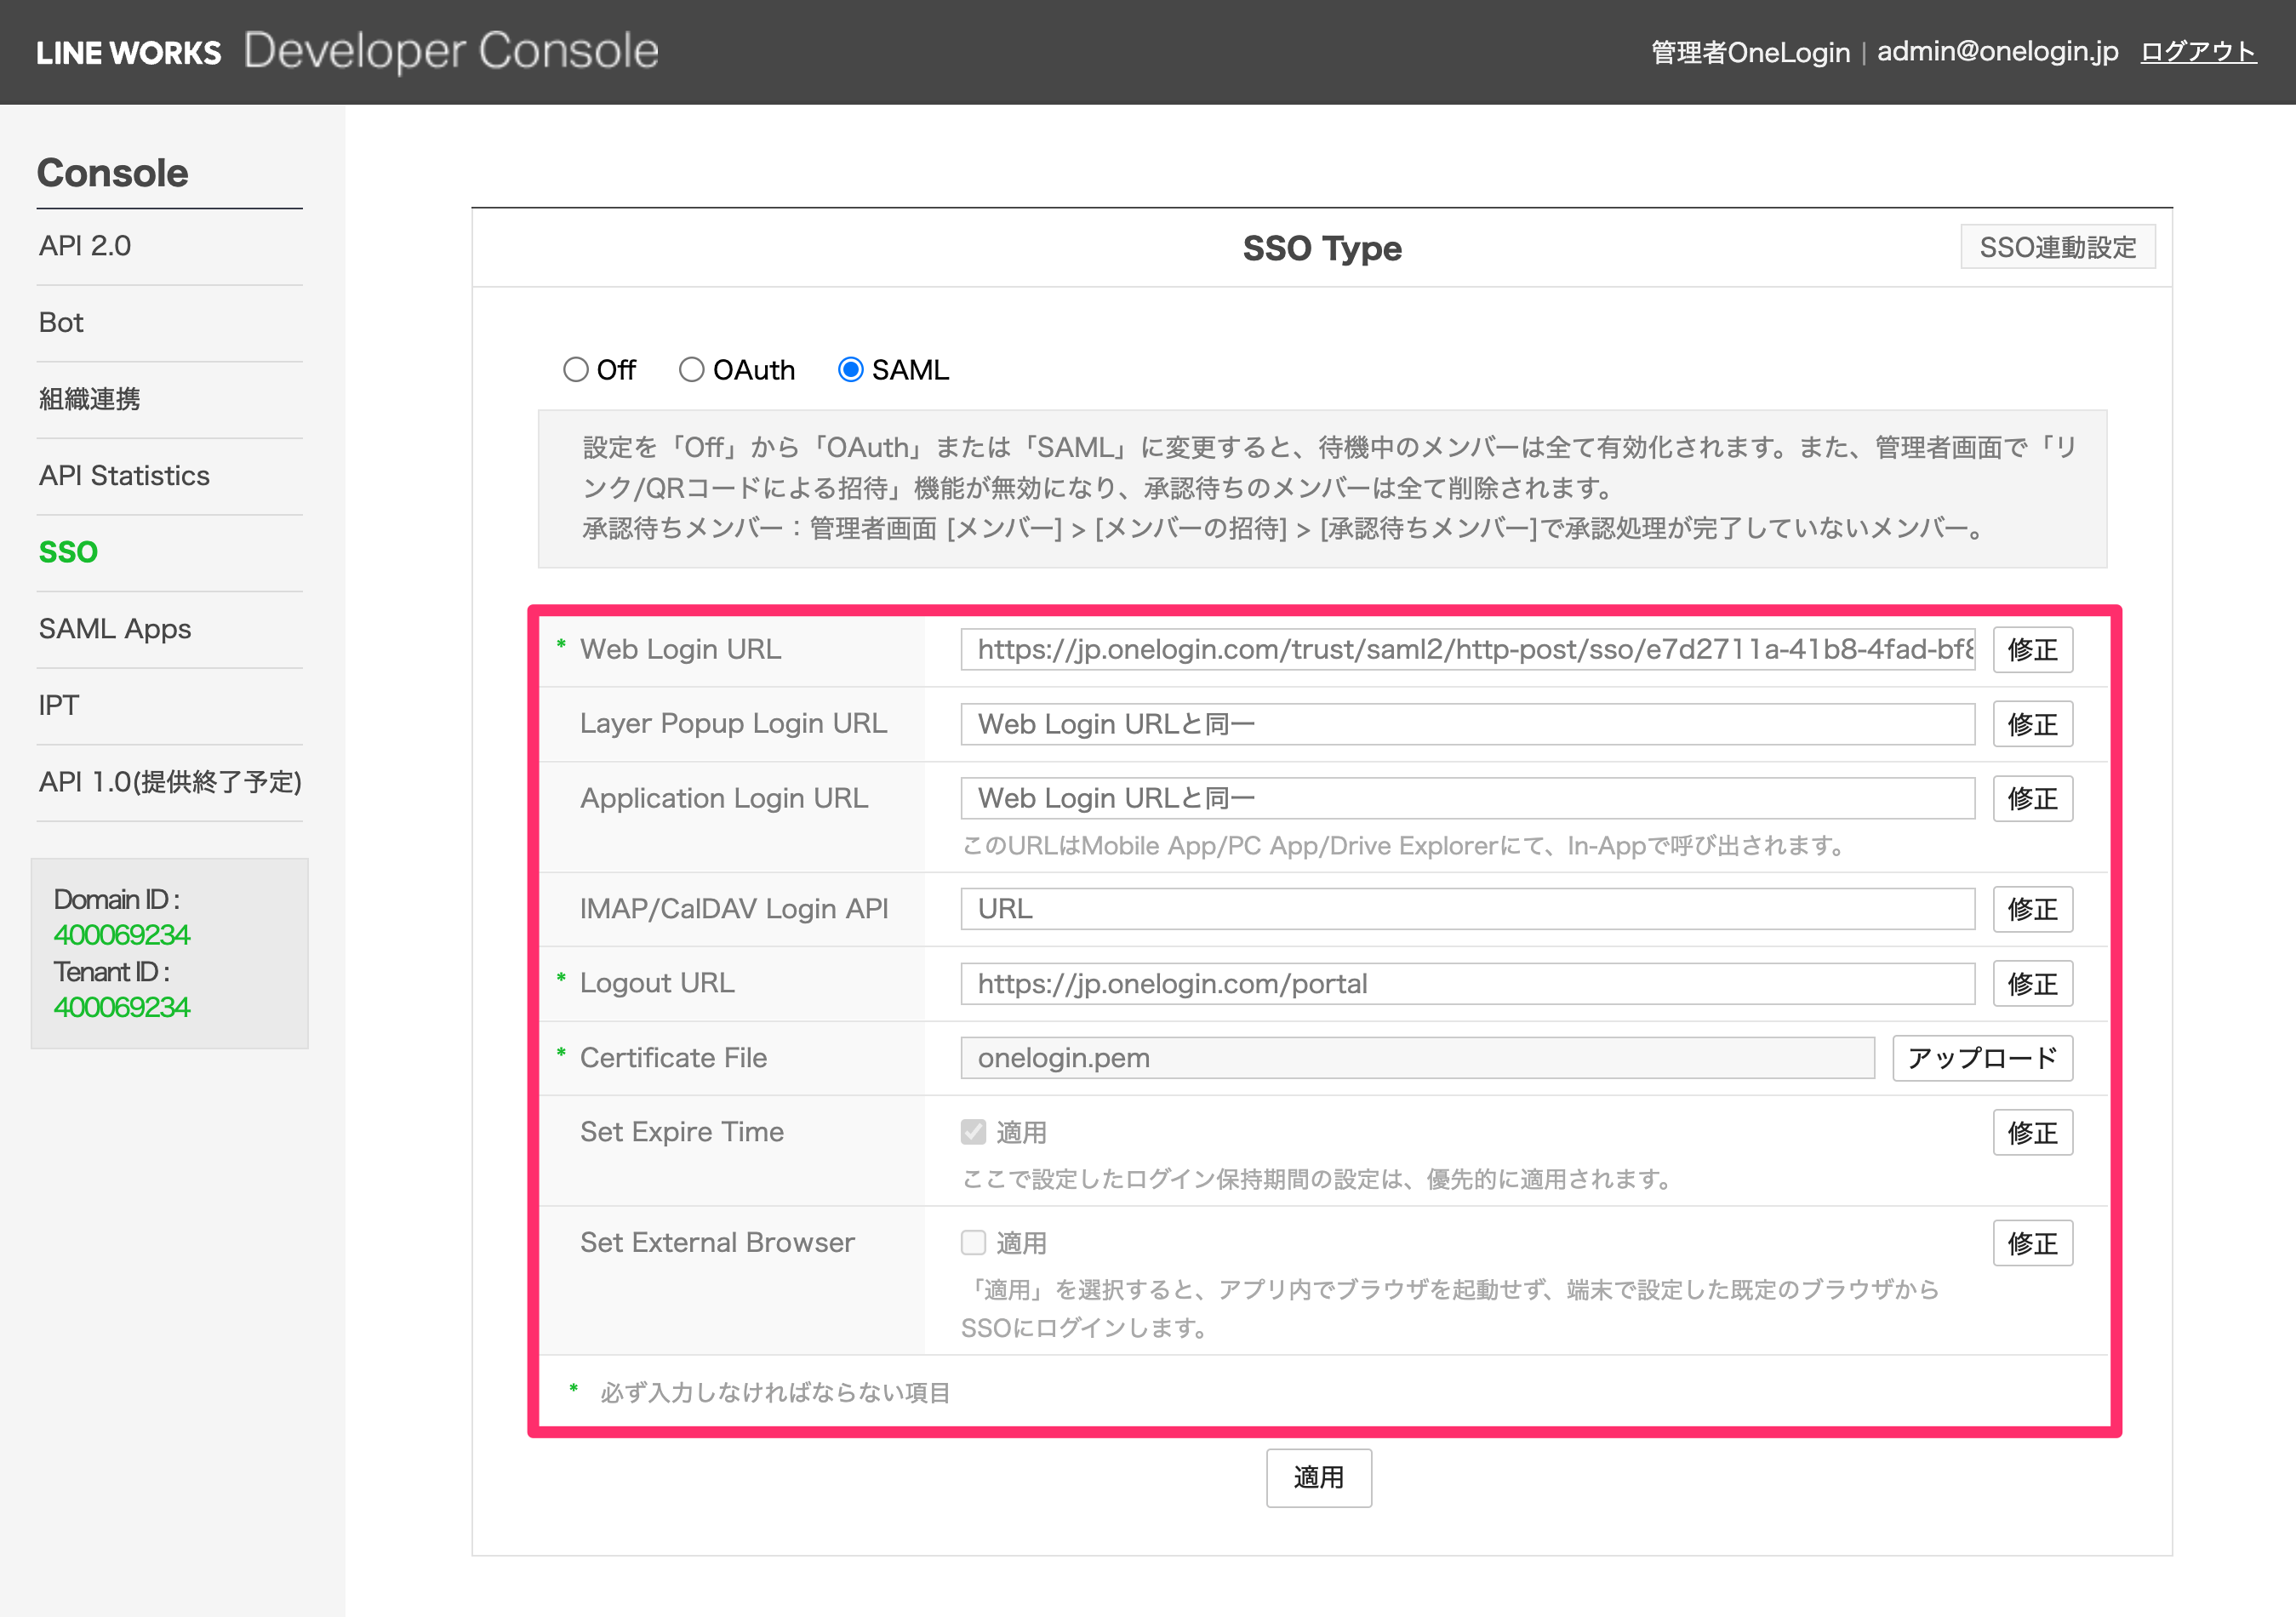
Task: Click 修正 for Set External Browser
Action: [x=2032, y=1243]
